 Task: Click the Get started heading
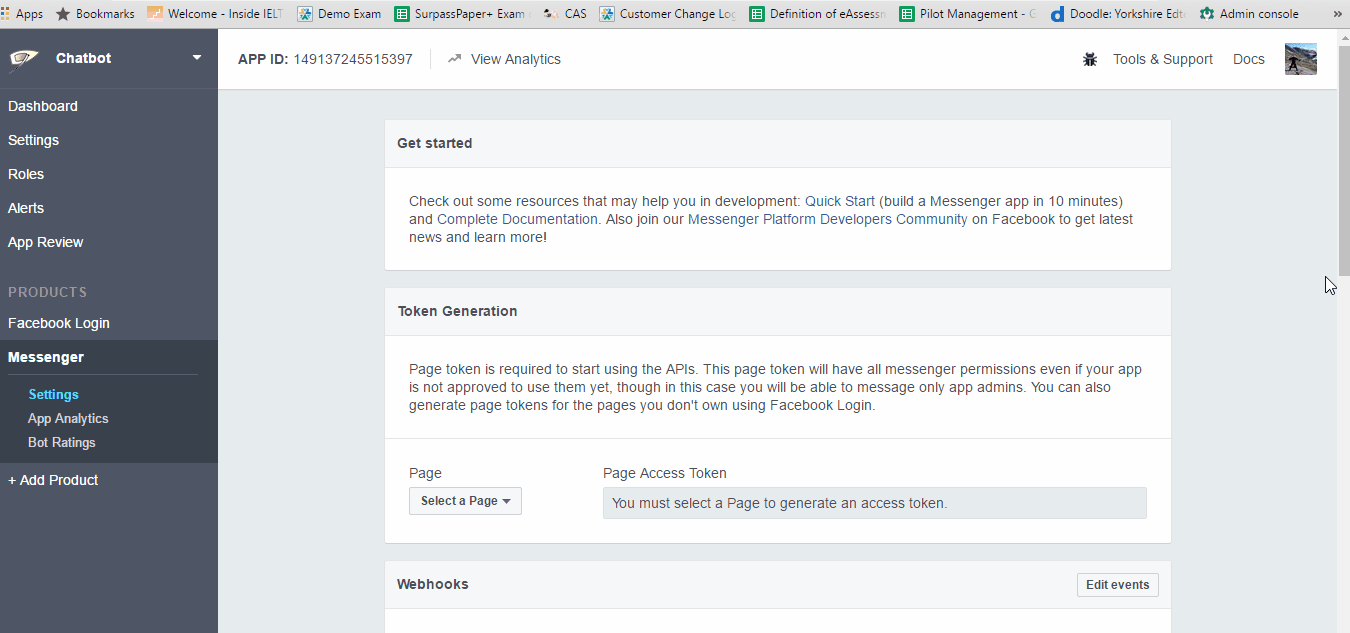(x=435, y=143)
